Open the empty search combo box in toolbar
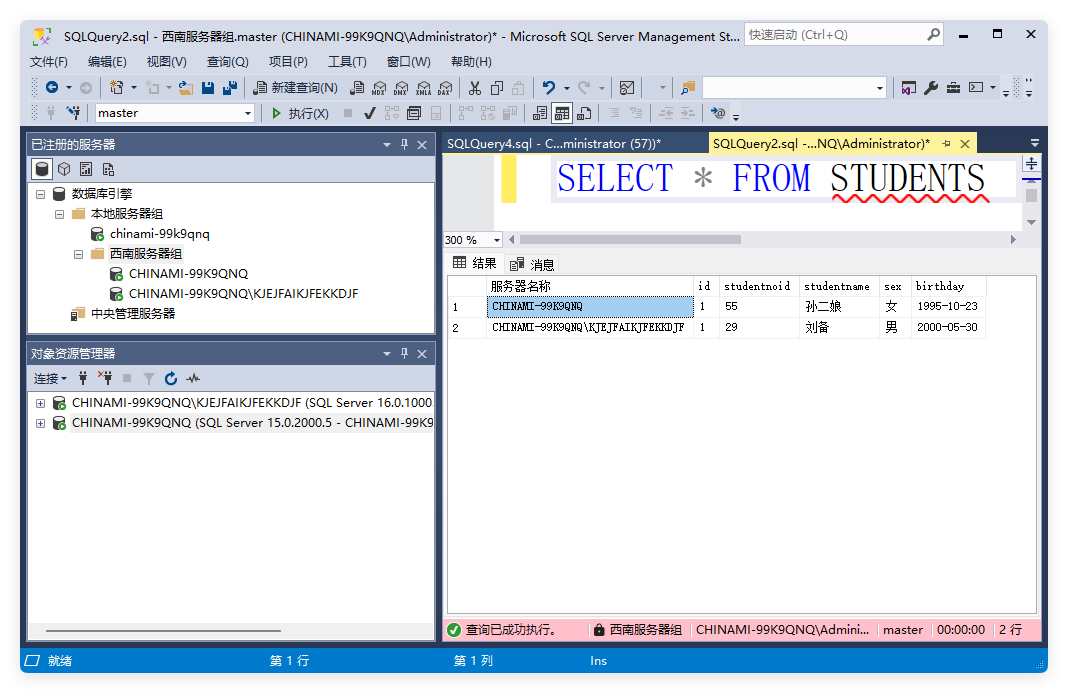1068x693 pixels. 794,88
